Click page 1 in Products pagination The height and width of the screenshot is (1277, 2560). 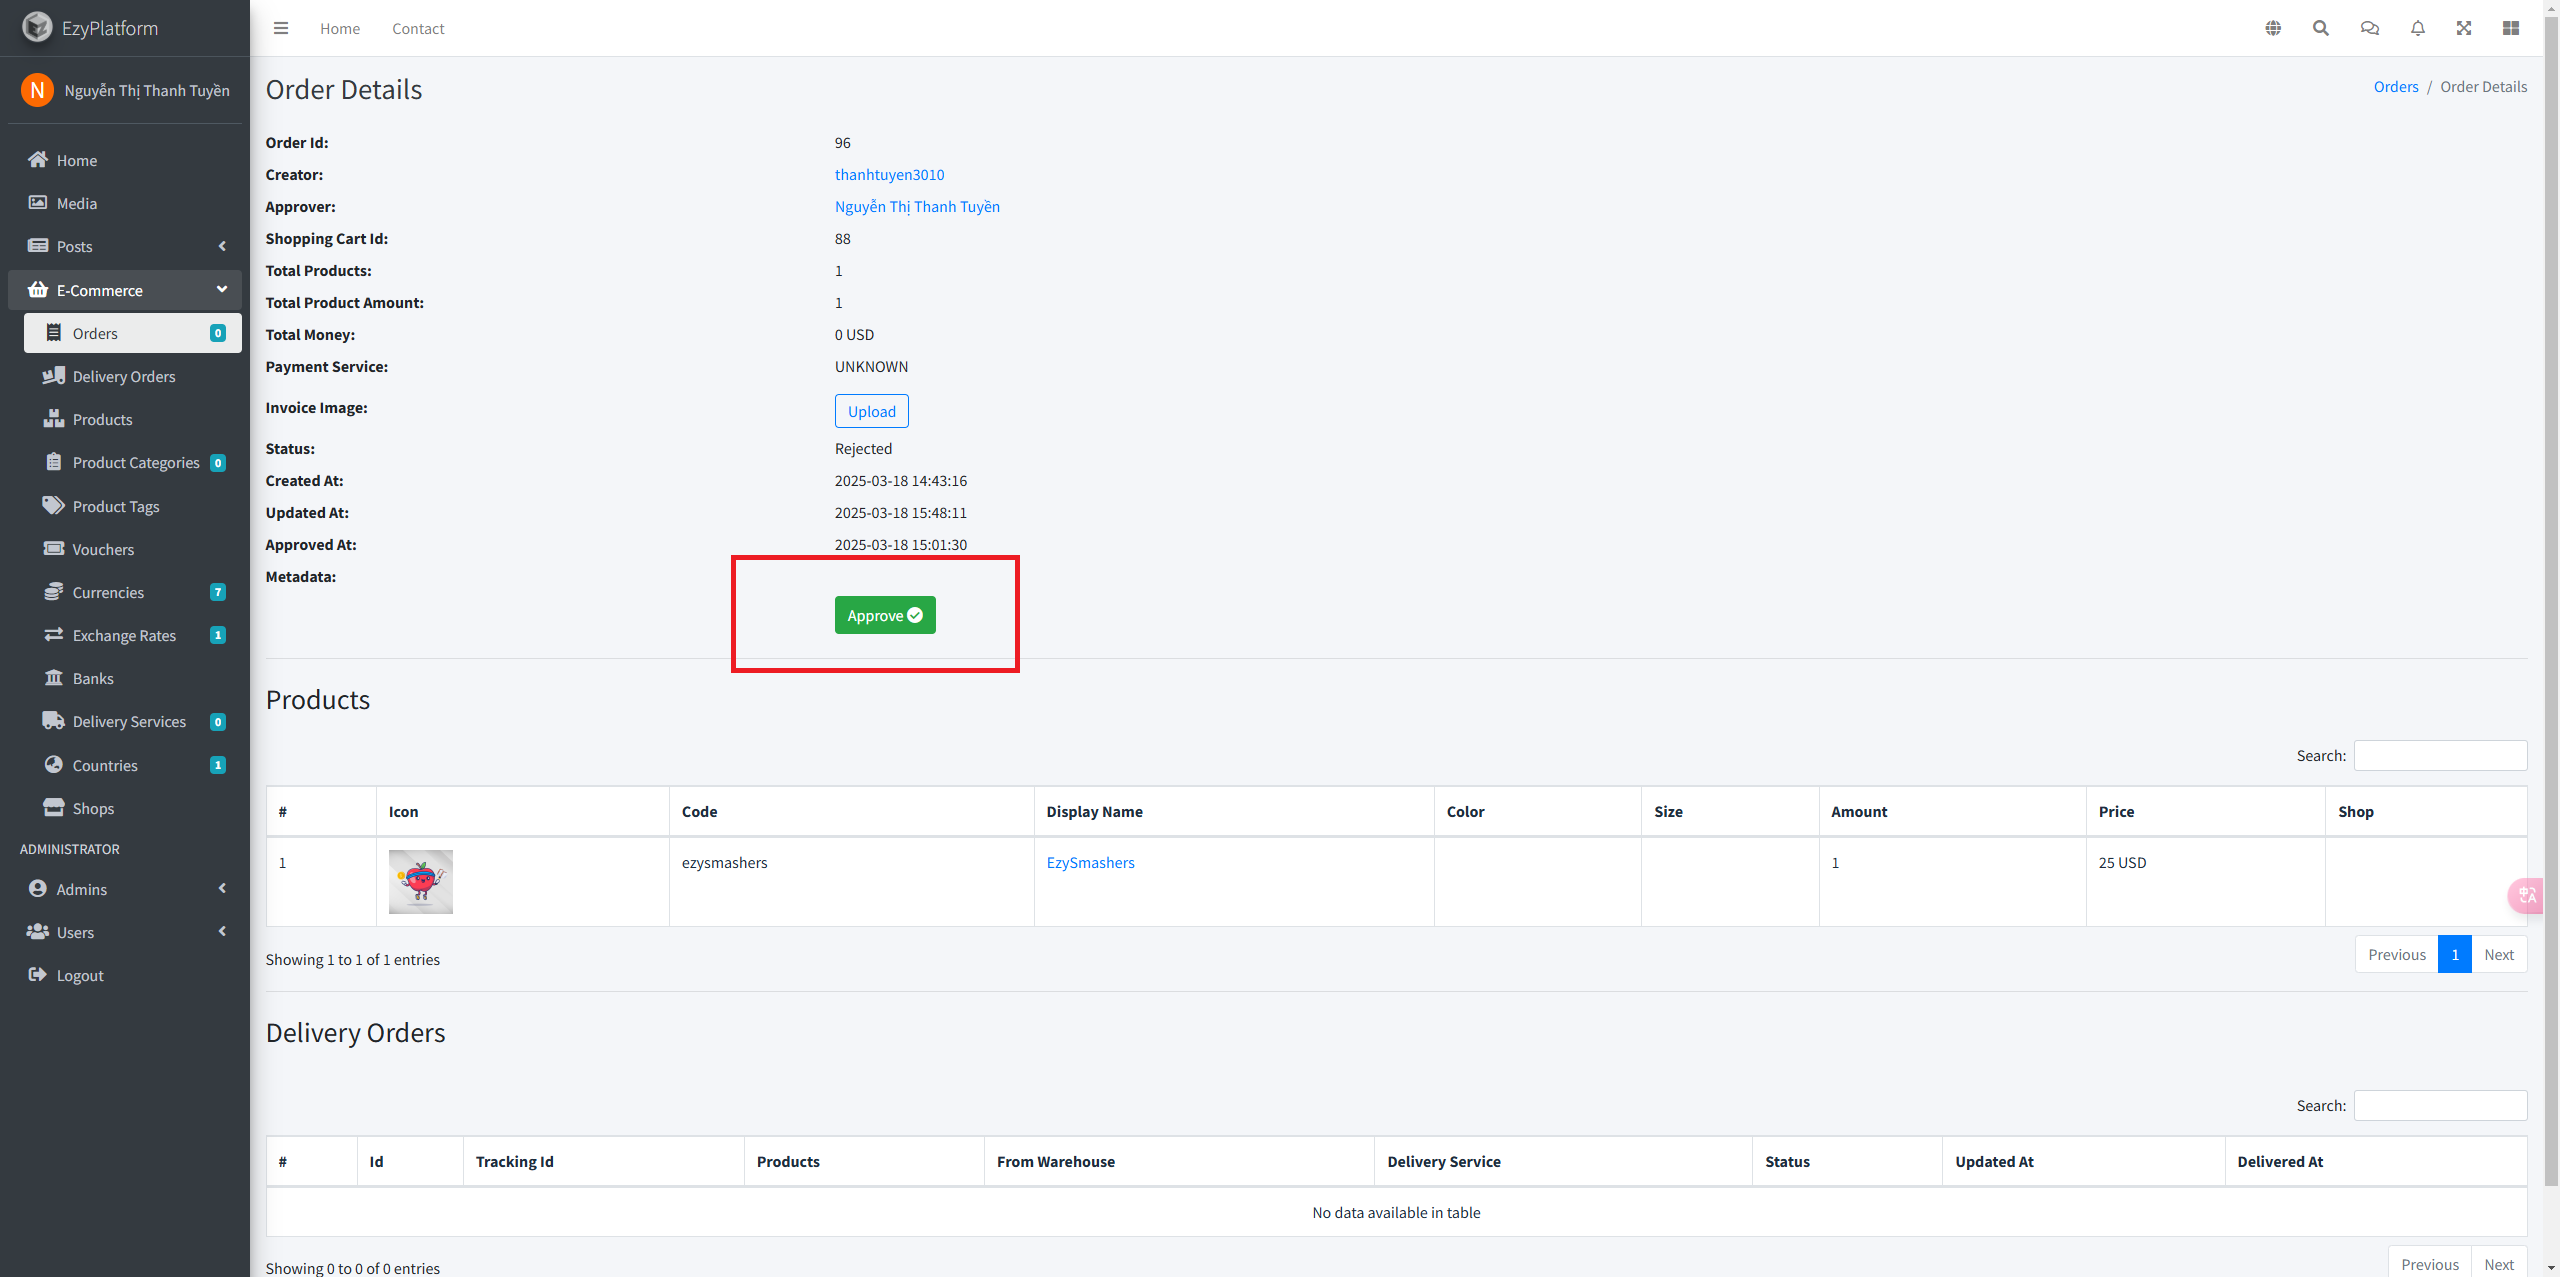[2455, 955]
